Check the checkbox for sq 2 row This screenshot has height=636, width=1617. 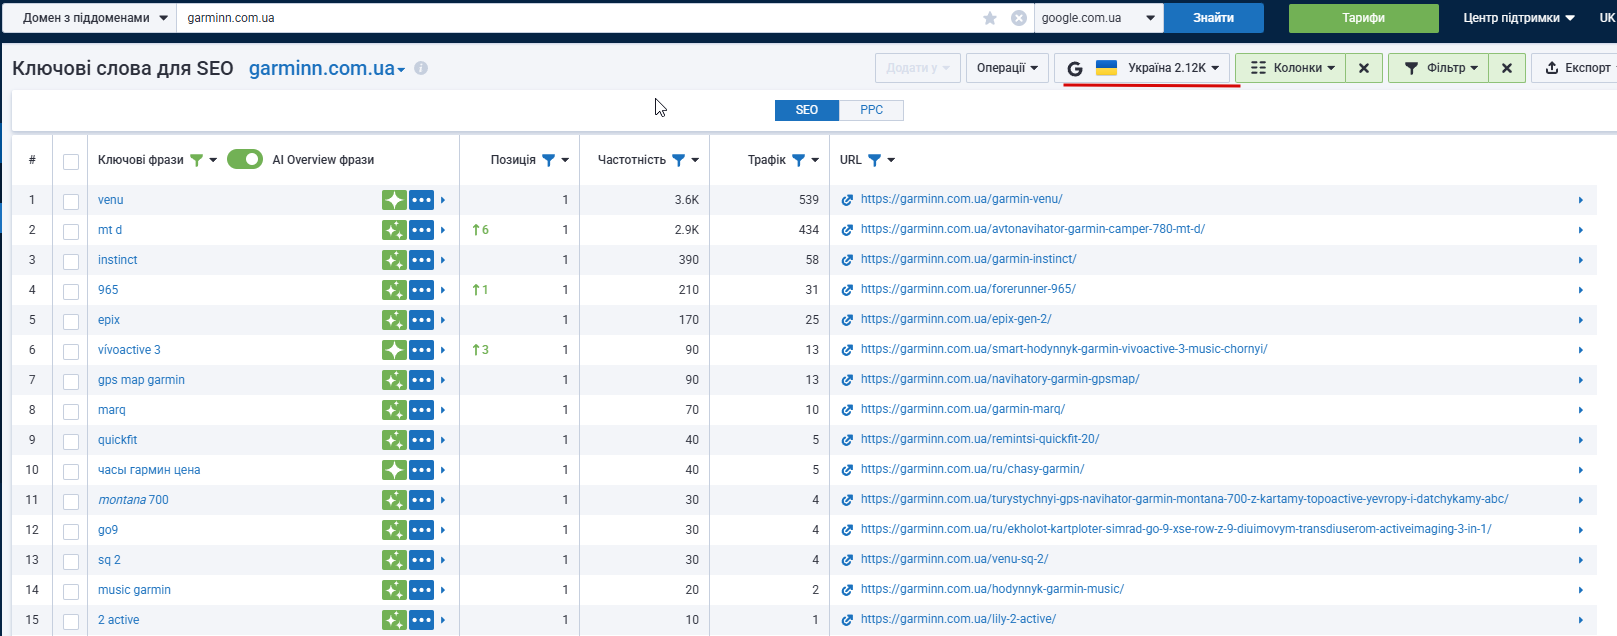coord(71,562)
